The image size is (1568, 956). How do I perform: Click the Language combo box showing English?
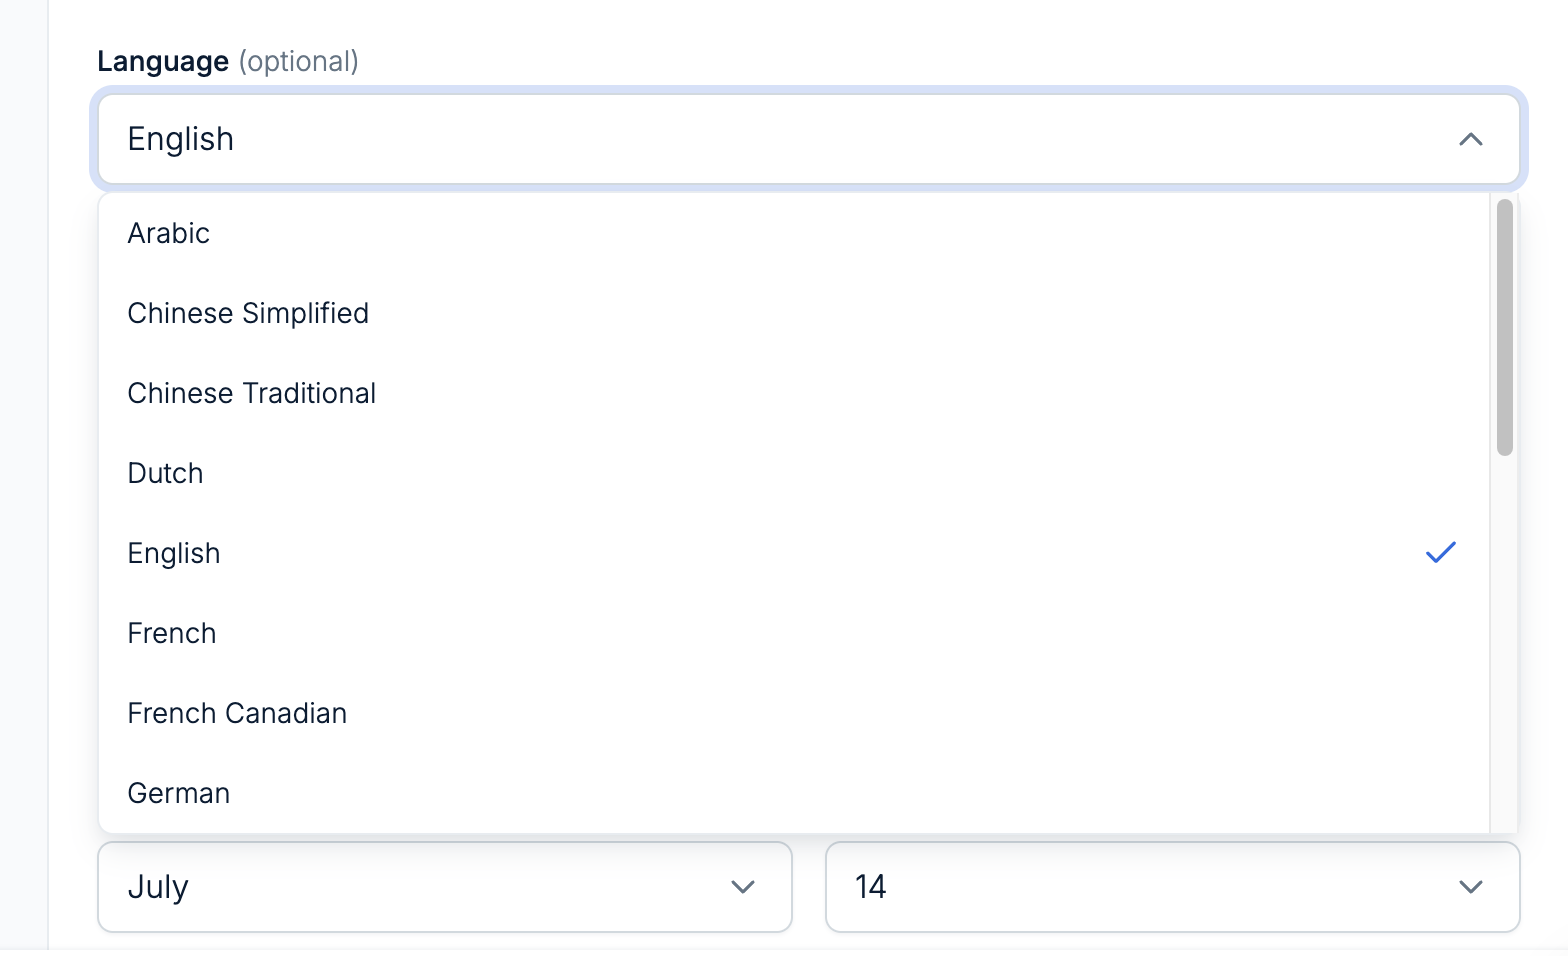[809, 139]
